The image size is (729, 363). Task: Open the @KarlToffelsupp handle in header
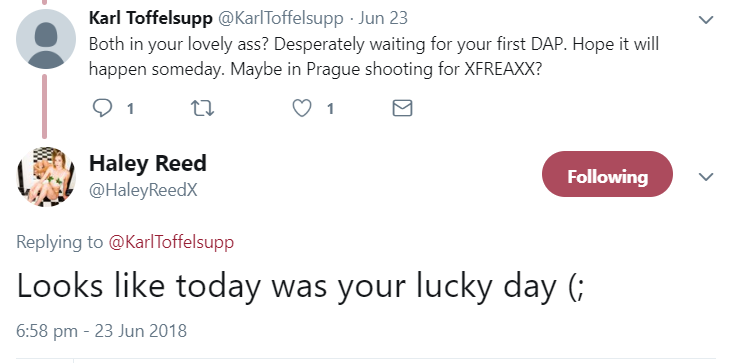click(x=280, y=18)
